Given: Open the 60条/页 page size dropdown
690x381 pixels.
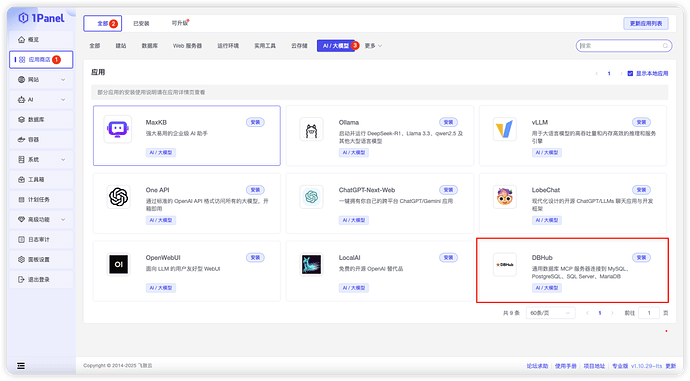Looking at the screenshot, I should (550, 313).
